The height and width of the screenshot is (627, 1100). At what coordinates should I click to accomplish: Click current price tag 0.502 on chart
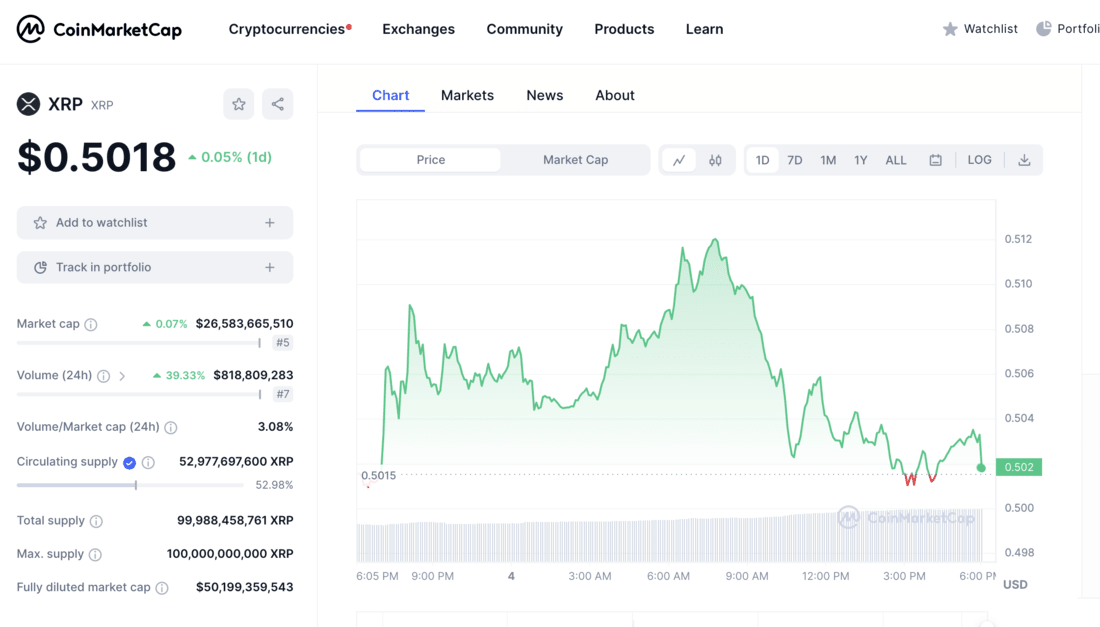pos(1019,467)
